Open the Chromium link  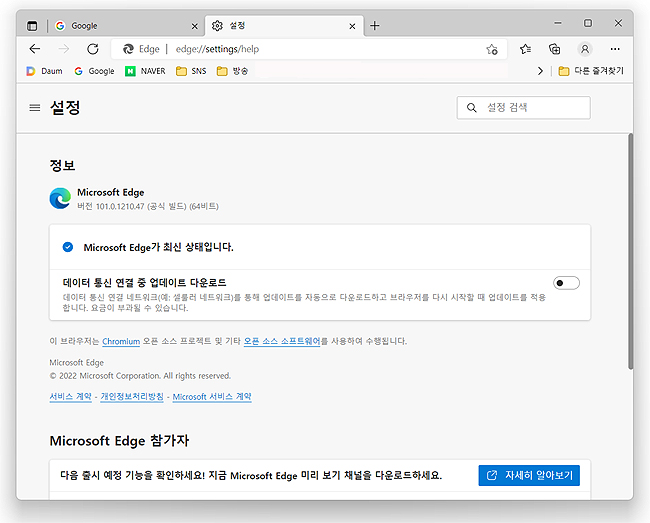(x=121, y=341)
